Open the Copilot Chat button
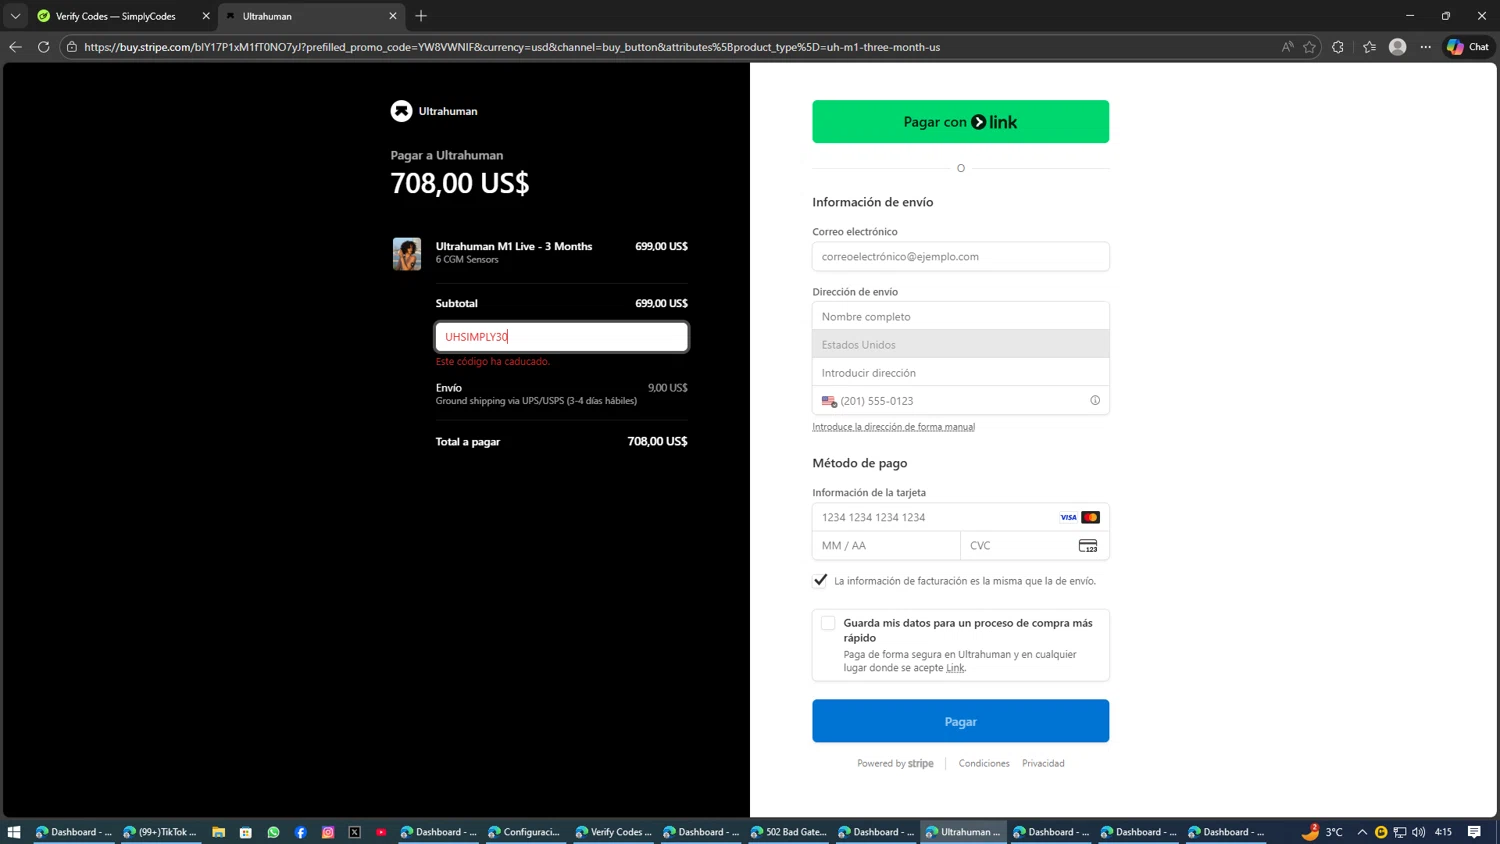Viewport: 1500px width, 844px height. (x=1468, y=47)
